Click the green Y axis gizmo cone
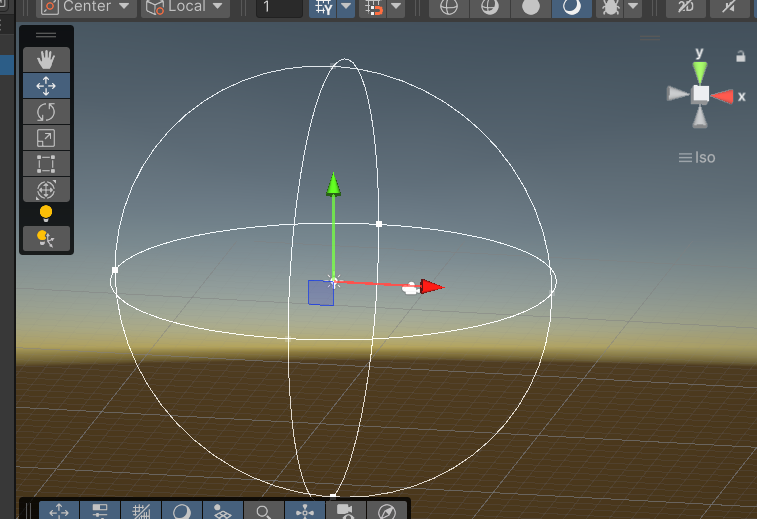The width and height of the screenshot is (757, 519). point(700,71)
